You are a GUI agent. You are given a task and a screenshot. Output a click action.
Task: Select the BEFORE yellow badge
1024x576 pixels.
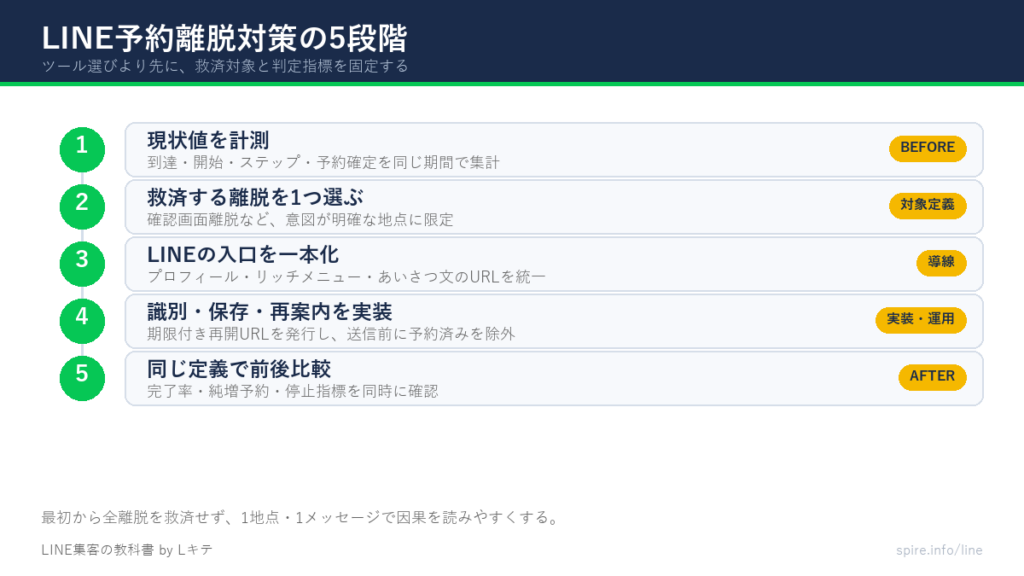pos(927,148)
